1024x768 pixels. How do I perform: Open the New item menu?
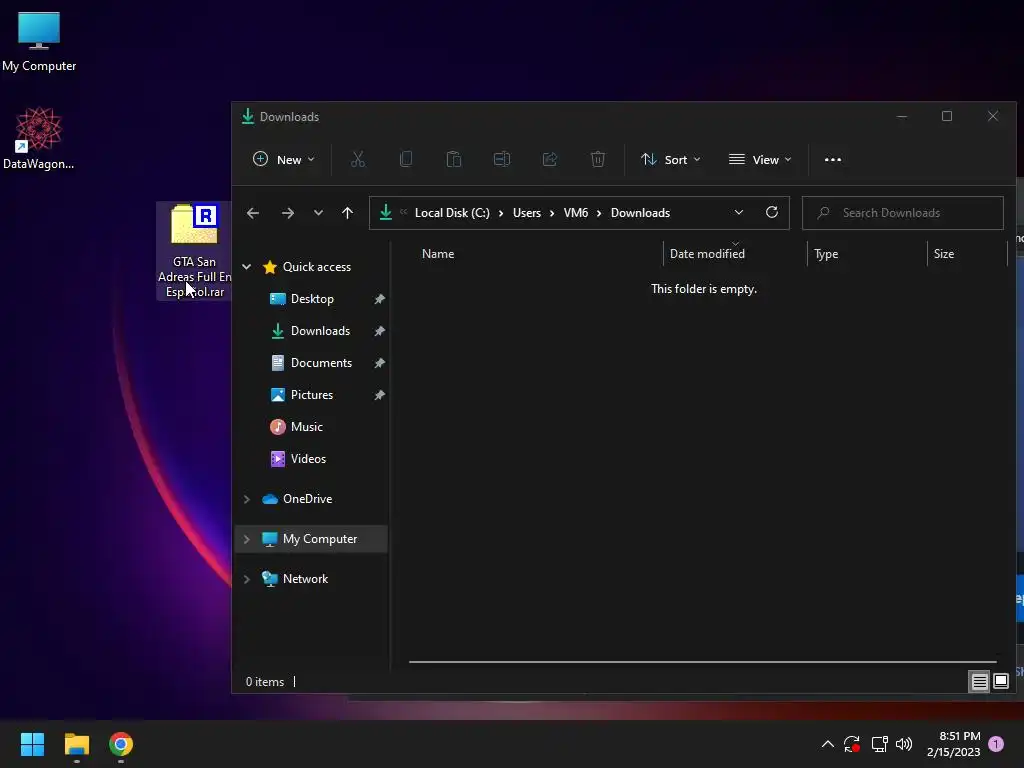coord(283,159)
